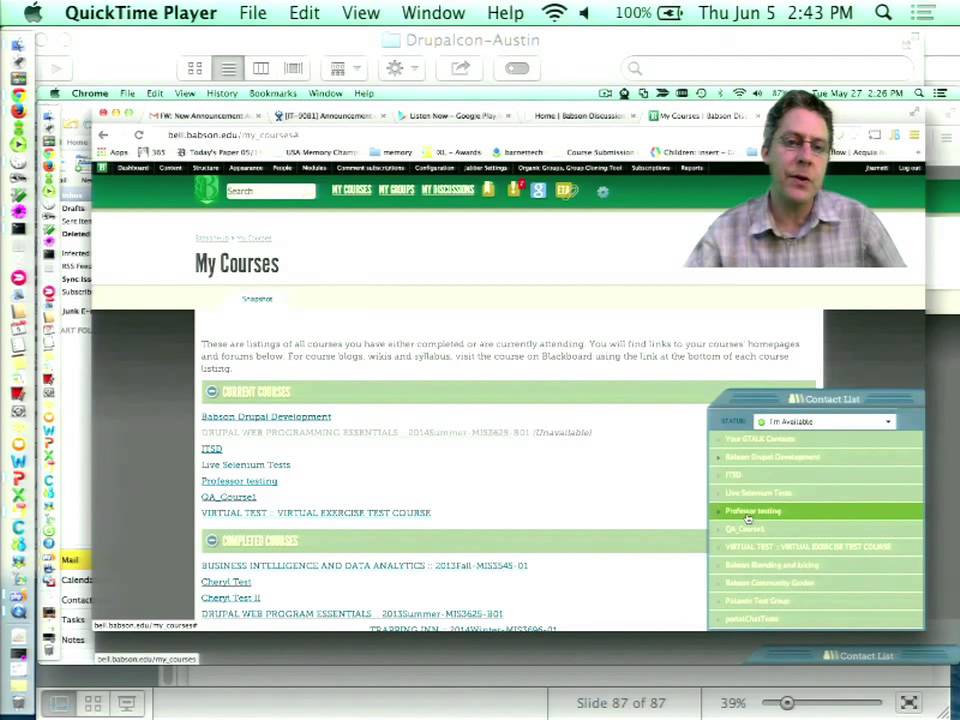Viewport: 960px width, 720px height.
Task: Open Professor testing course link
Action: point(239,481)
